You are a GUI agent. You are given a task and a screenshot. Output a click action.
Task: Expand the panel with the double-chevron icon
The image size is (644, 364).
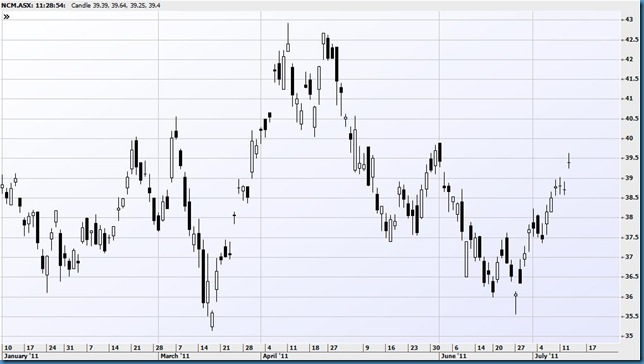[x=6, y=17]
